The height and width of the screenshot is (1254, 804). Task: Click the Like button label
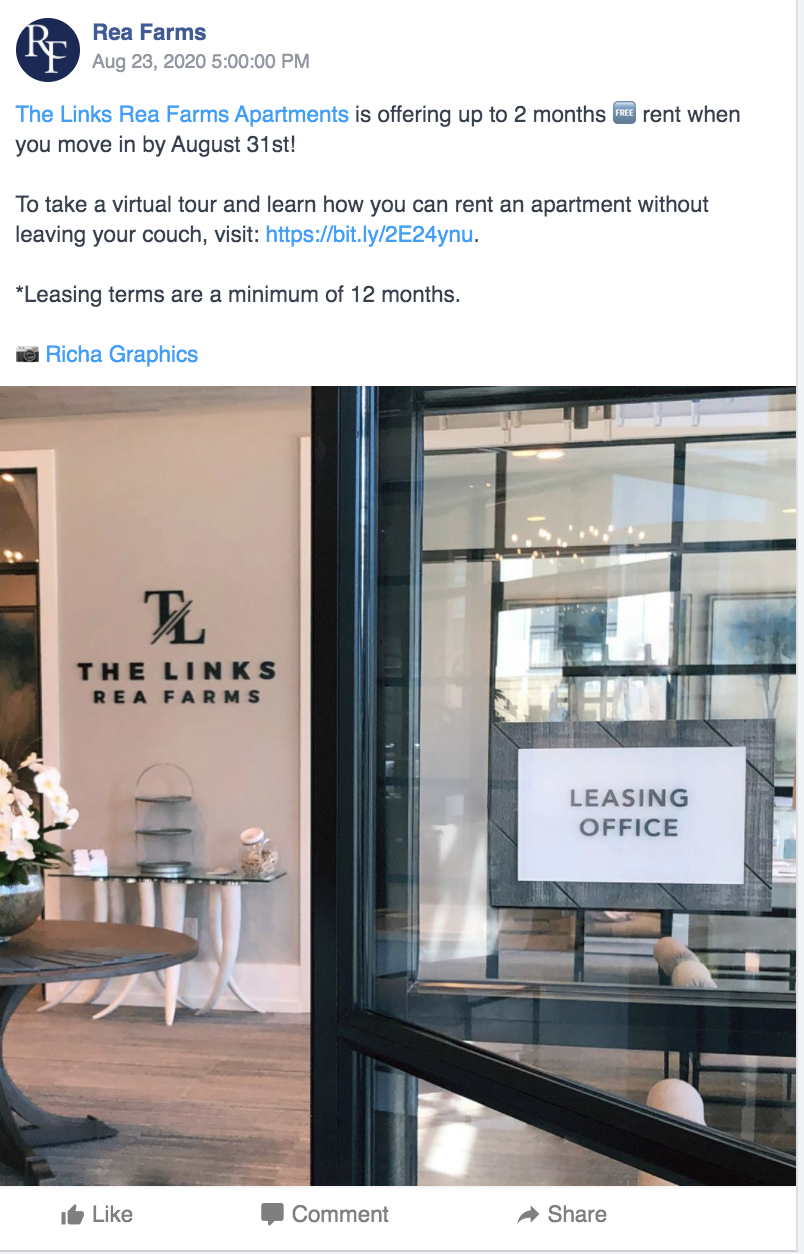[x=112, y=1214]
